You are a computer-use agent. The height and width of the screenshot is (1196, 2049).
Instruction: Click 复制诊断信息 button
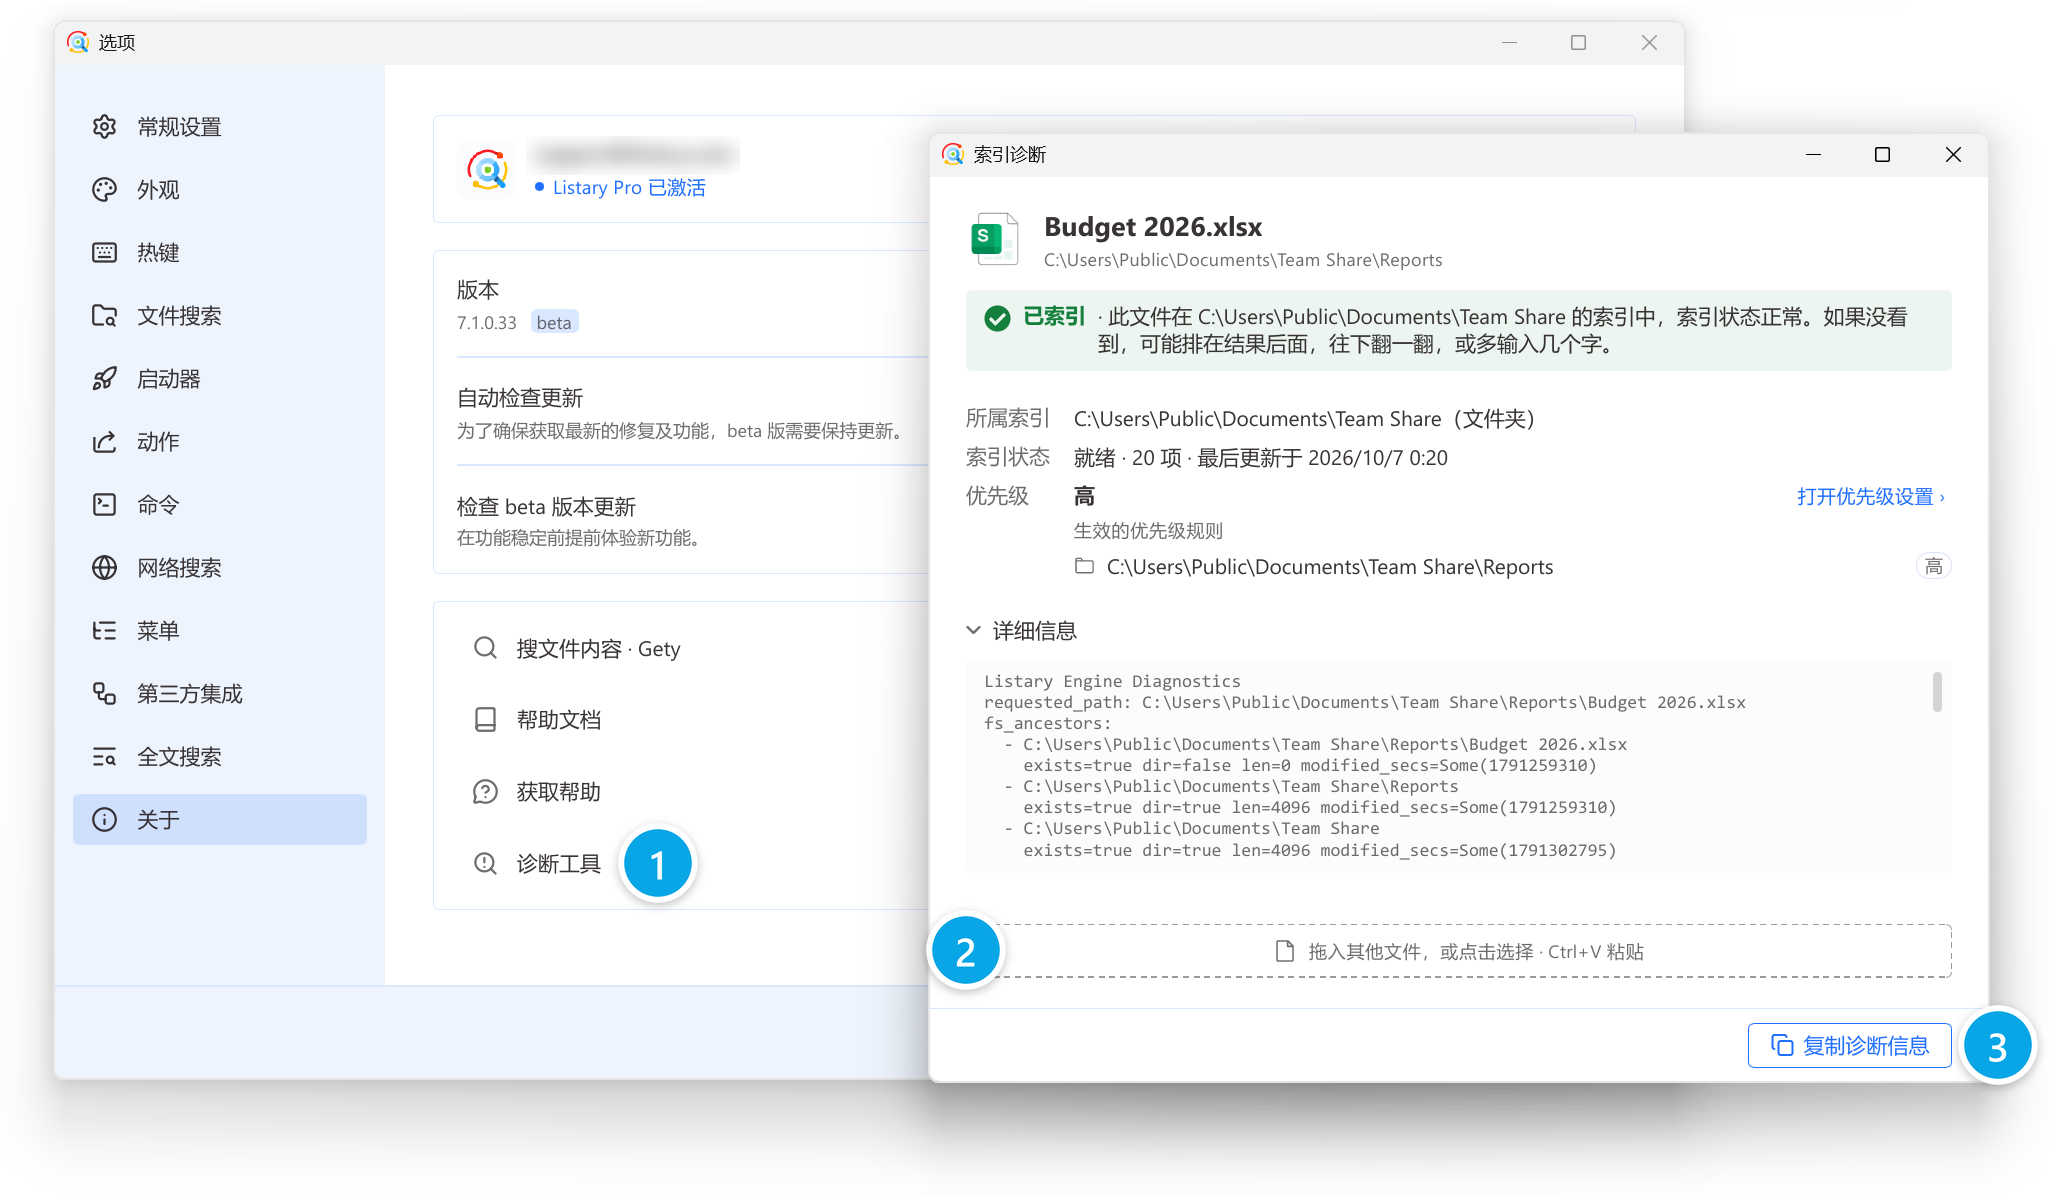coord(1849,1045)
